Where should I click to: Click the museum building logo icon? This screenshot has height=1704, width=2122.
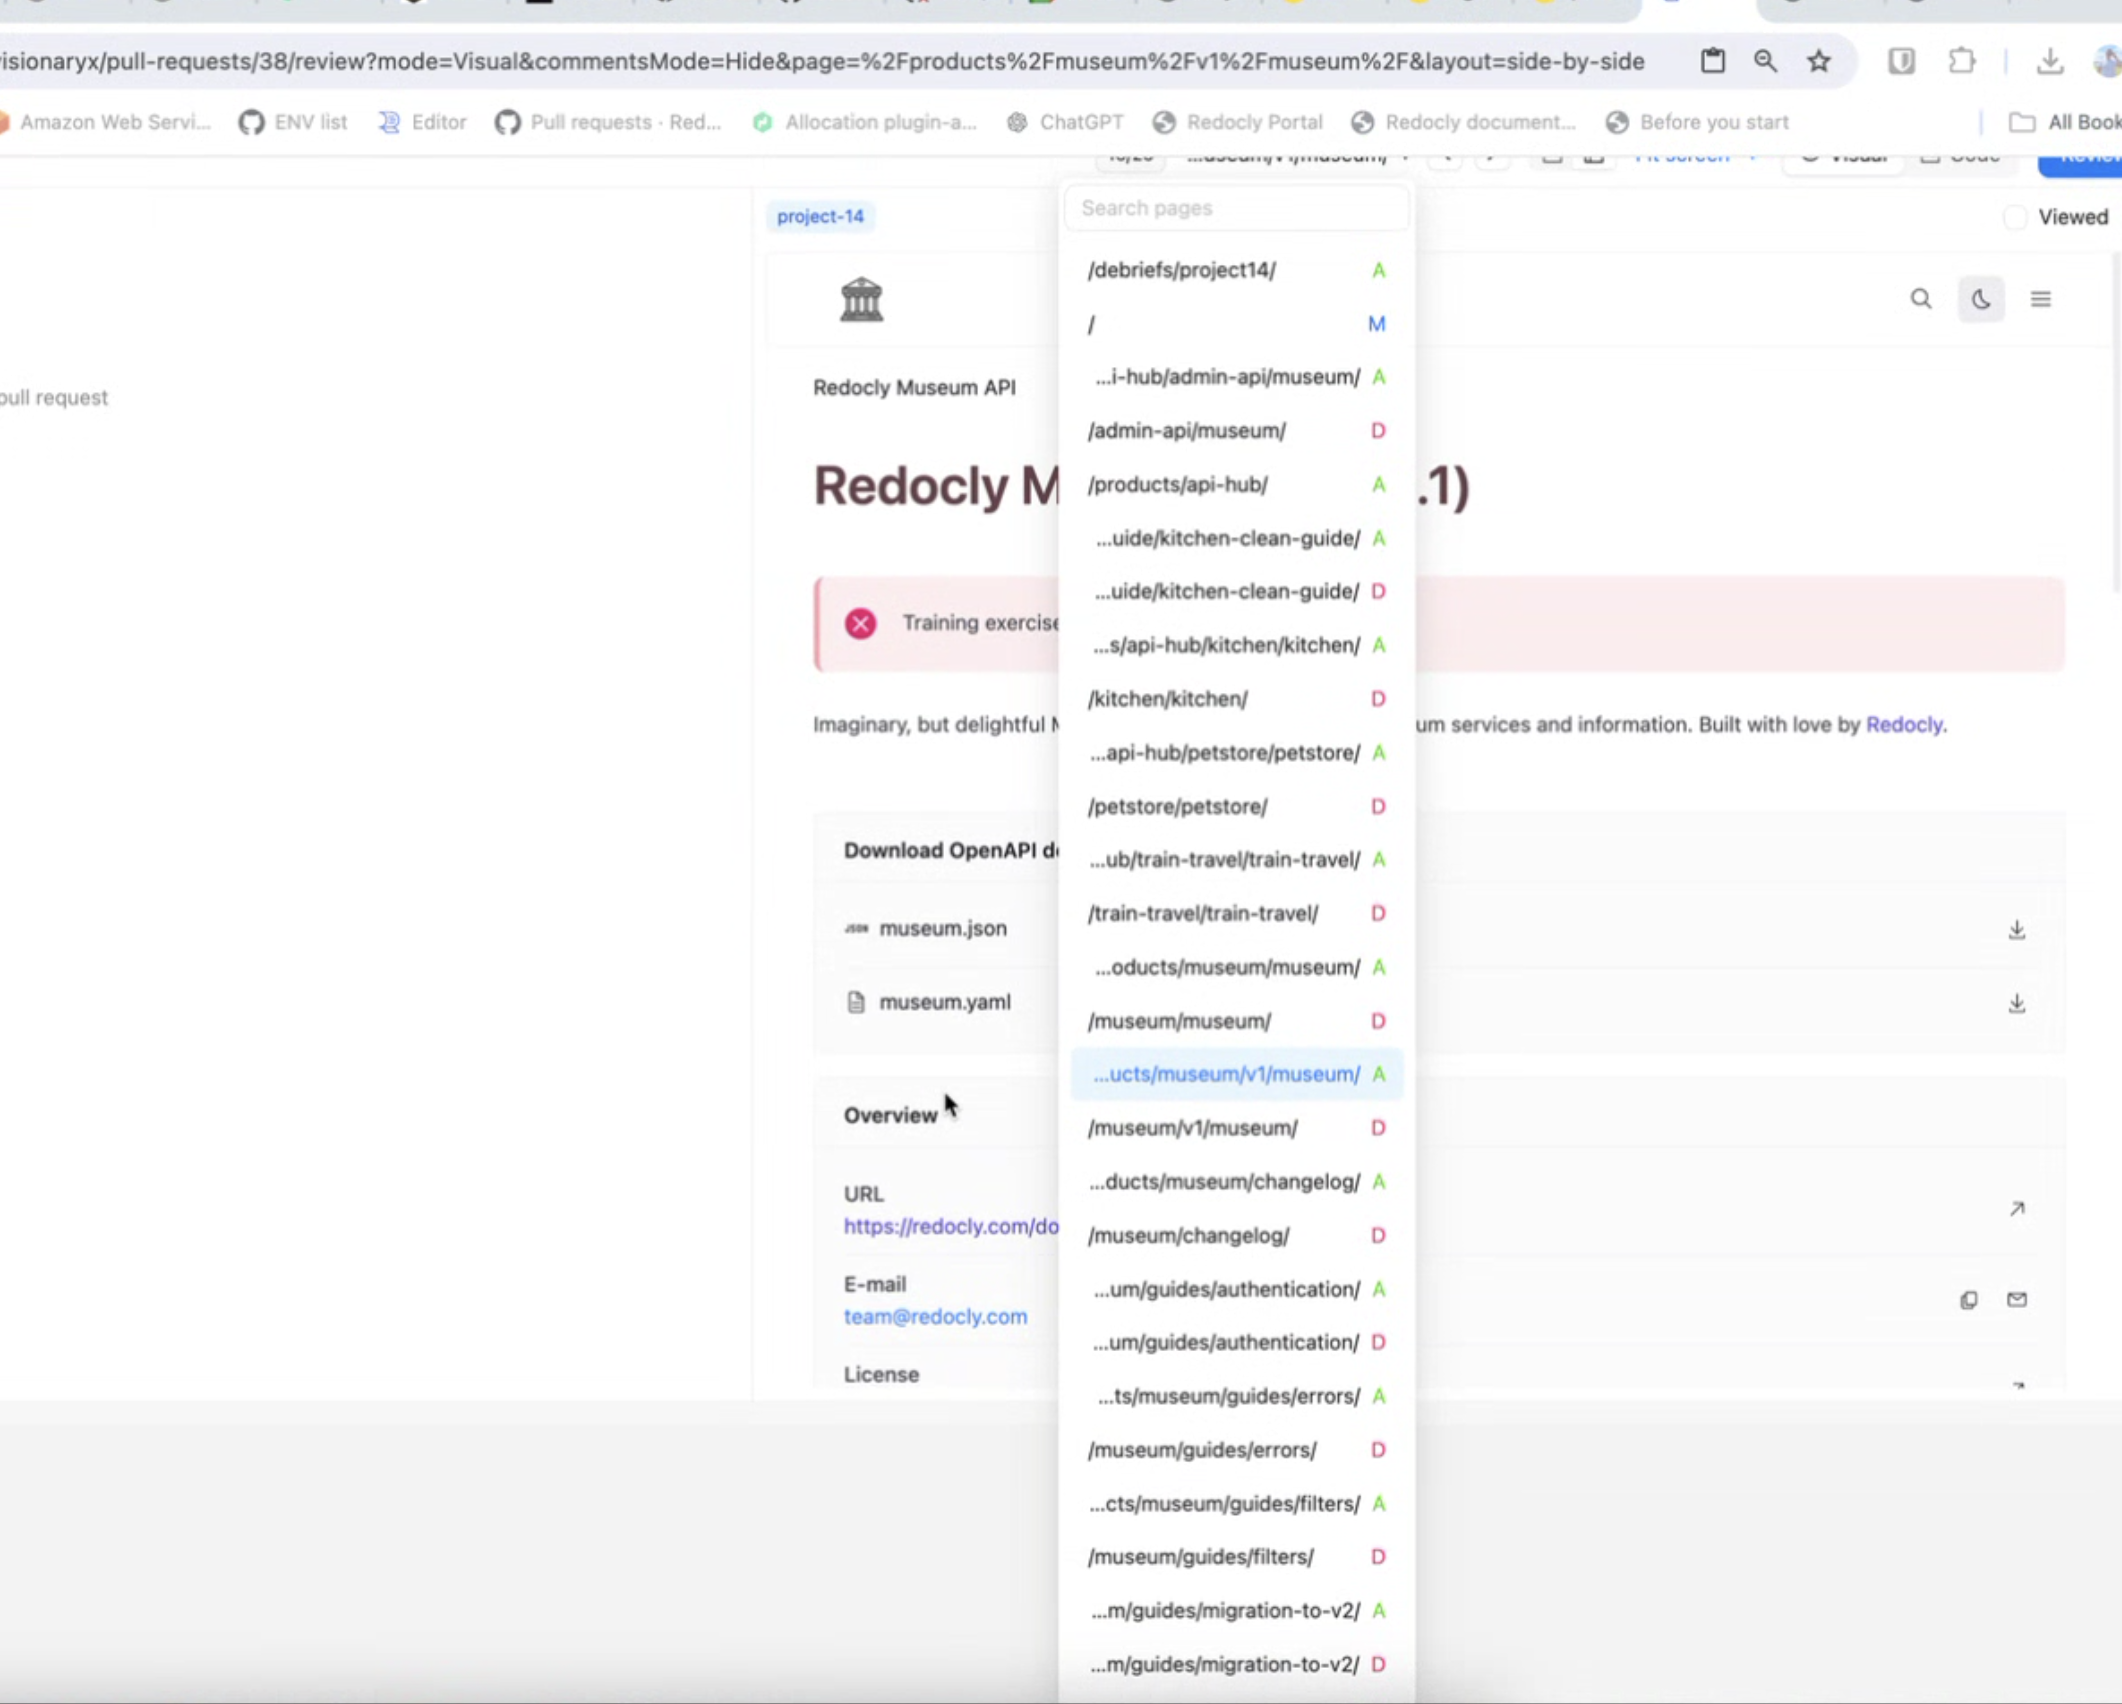tap(861, 299)
